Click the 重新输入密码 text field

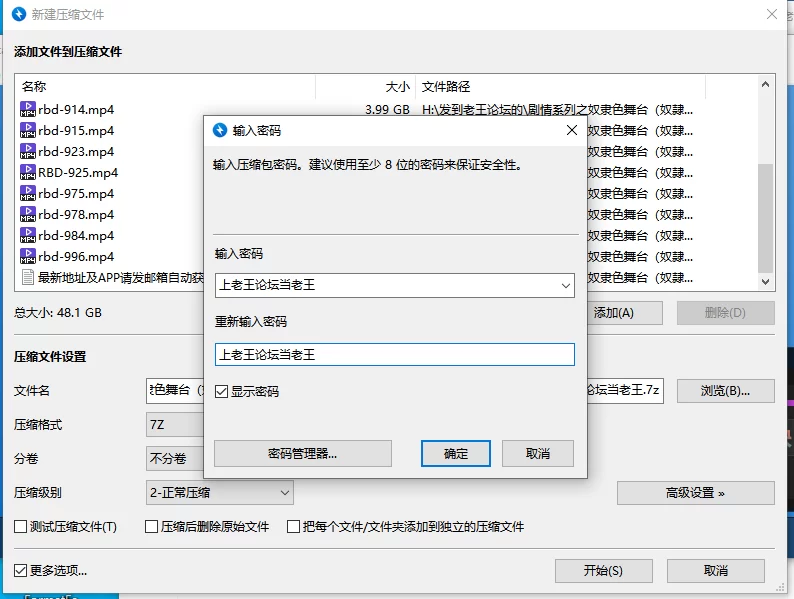pyautogui.click(x=394, y=354)
